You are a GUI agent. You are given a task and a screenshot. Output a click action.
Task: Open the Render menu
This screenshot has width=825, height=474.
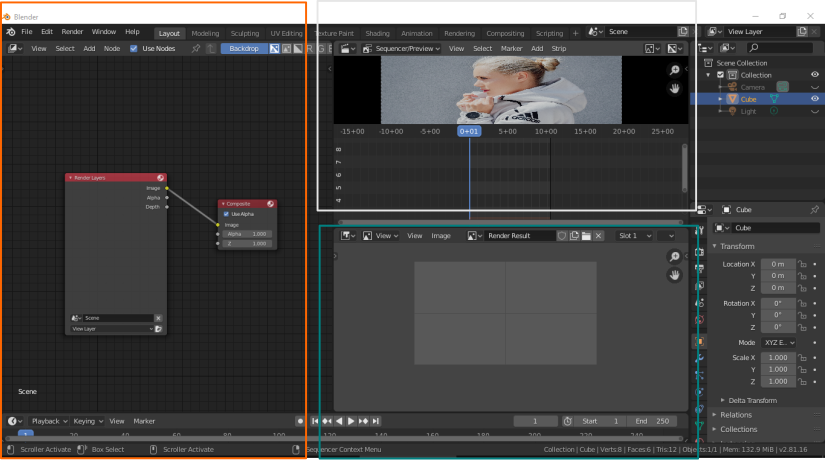click(x=72, y=32)
